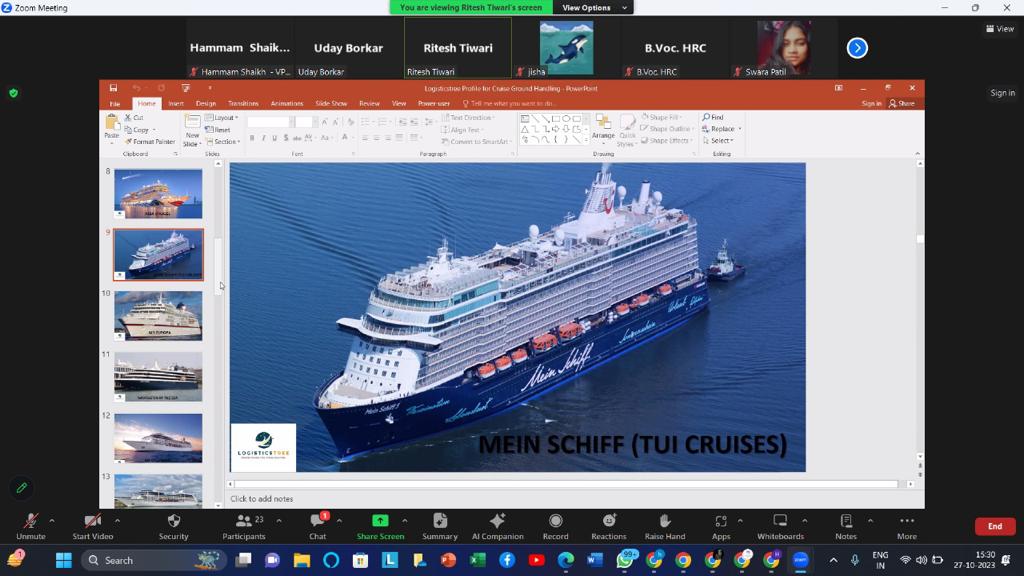The image size is (1024, 576).
Task: Open Whiteboards
Action: point(780,526)
